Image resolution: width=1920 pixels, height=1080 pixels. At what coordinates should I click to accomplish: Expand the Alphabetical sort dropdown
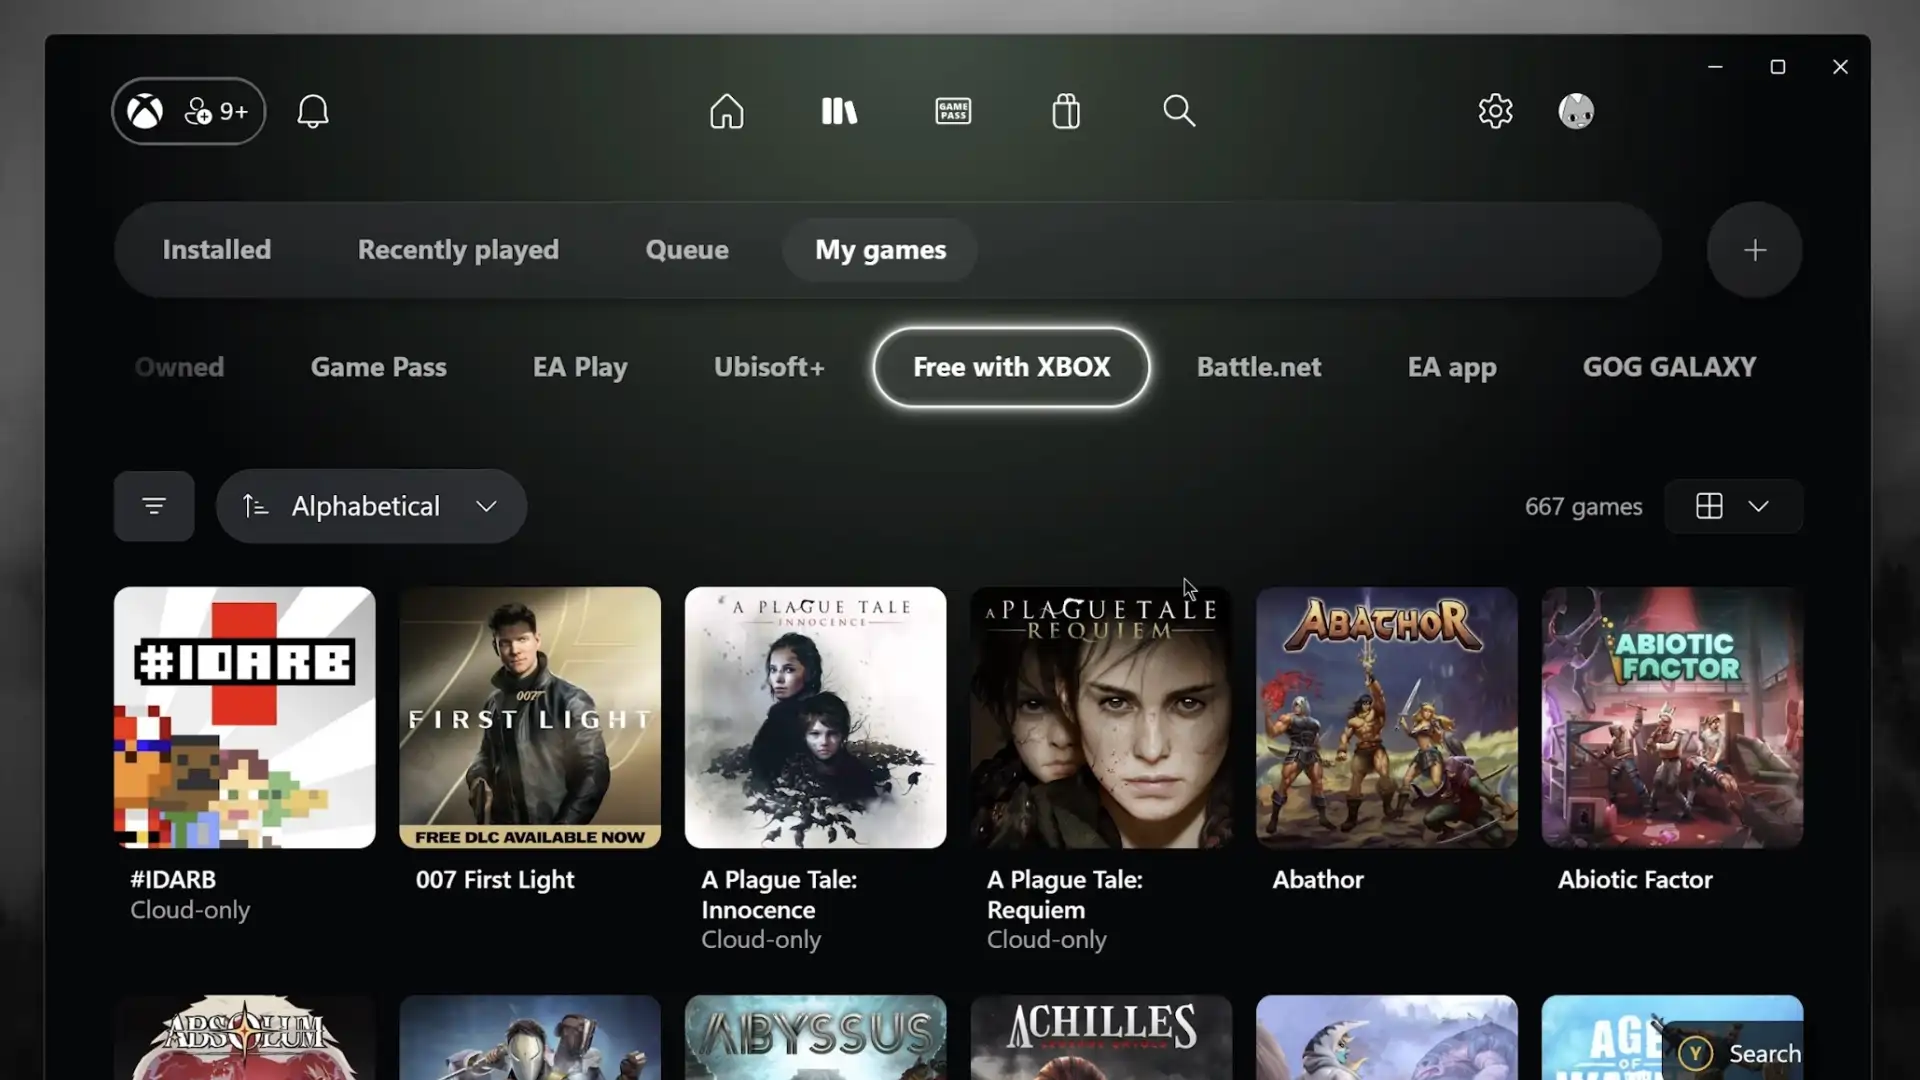(371, 506)
